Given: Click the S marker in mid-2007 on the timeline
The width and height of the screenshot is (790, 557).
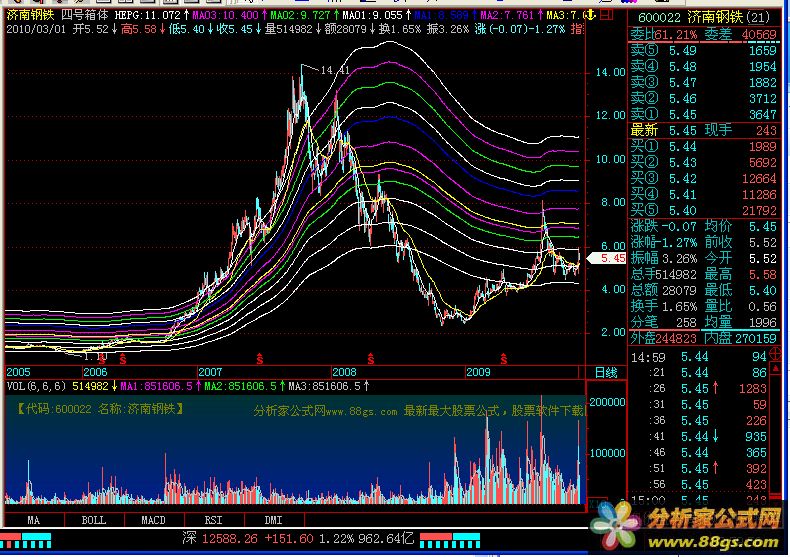Looking at the screenshot, I should click(259, 359).
